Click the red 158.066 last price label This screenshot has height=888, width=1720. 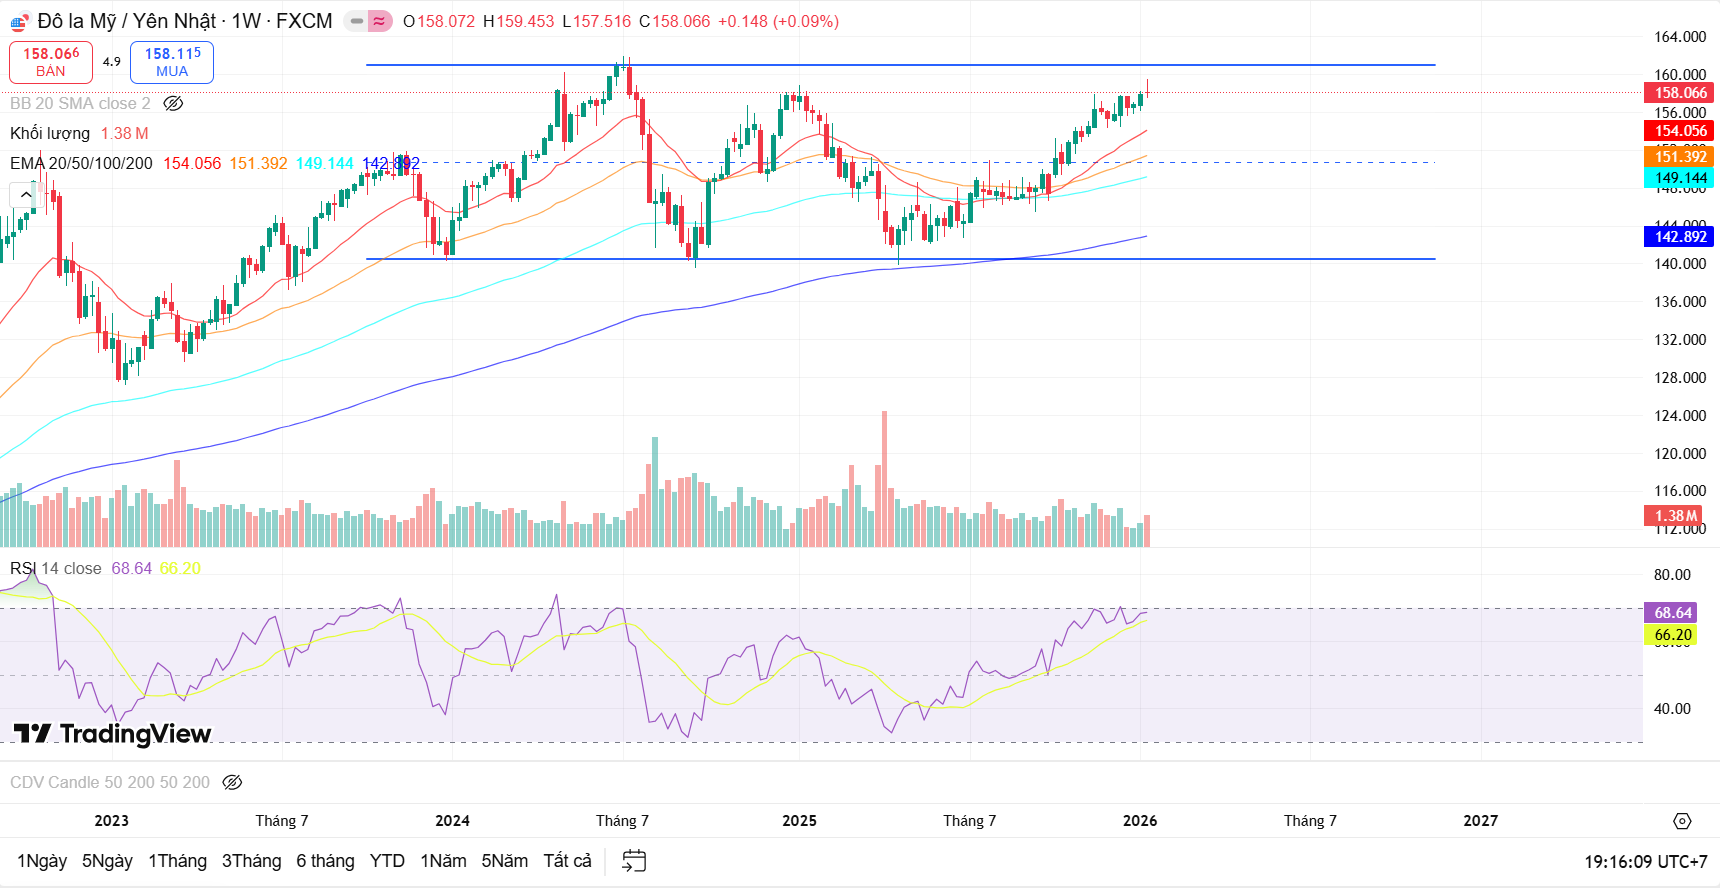coord(1679,93)
